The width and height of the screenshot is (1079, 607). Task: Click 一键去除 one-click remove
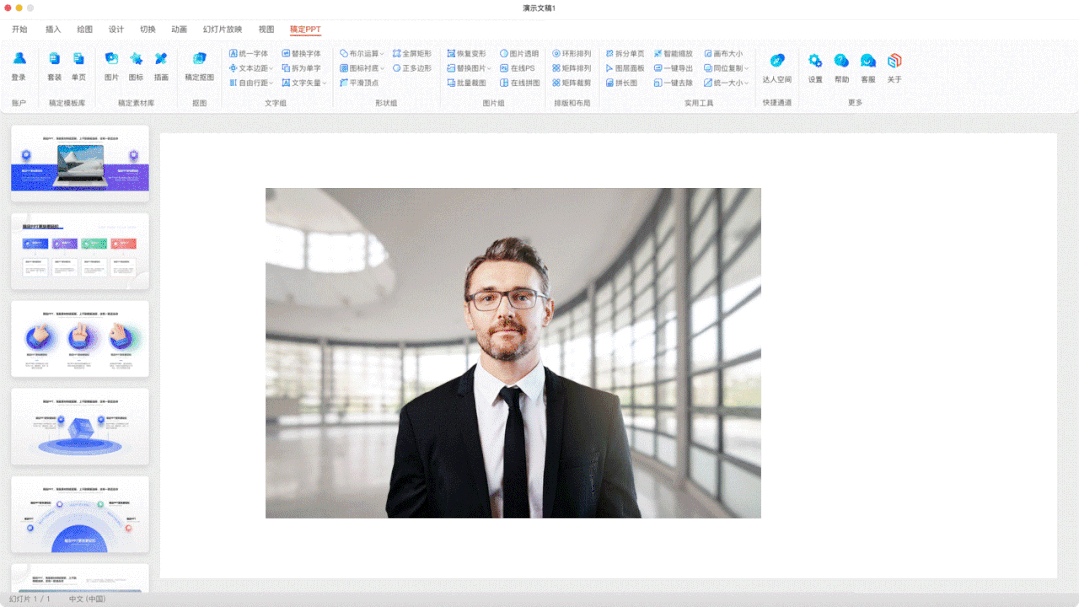click(x=674, y=83)
